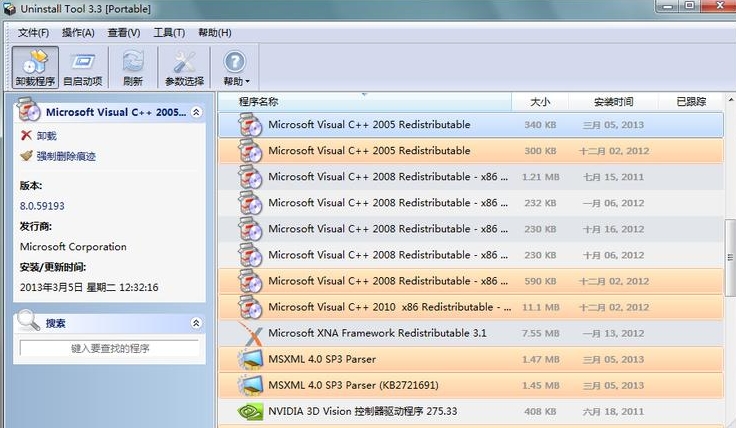
Task: Click program icon in left details panel header
Action: [x=29, y=110]
